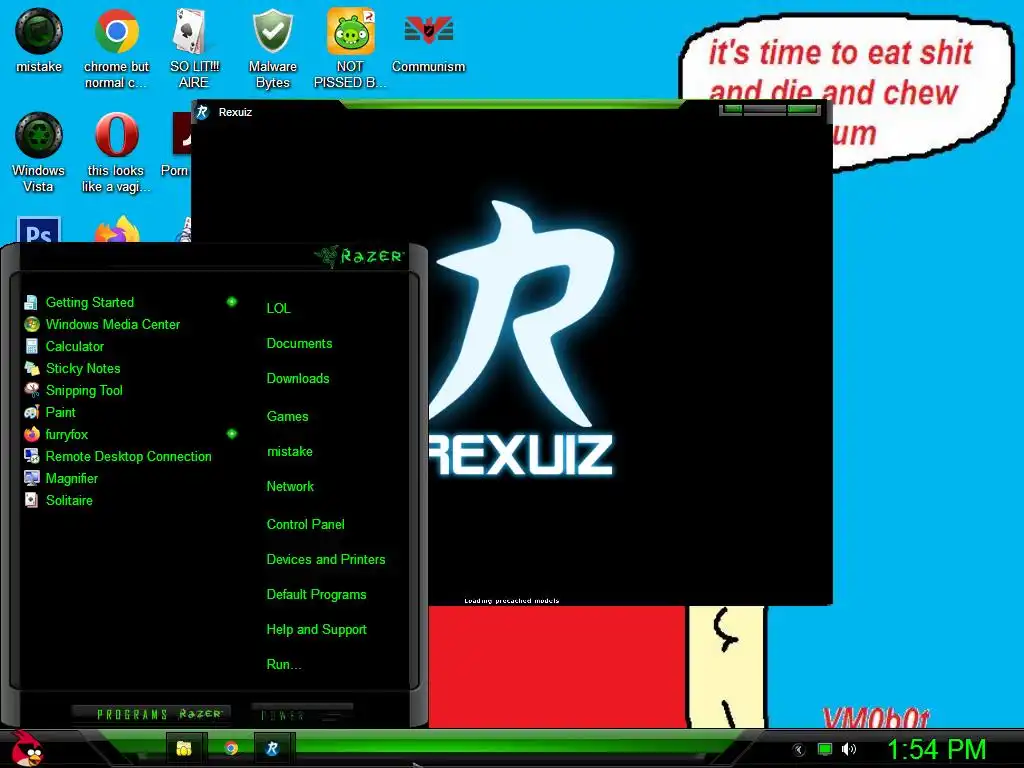
Task: Expand the furryfox jump list arrow
Action: click(231, 434)
